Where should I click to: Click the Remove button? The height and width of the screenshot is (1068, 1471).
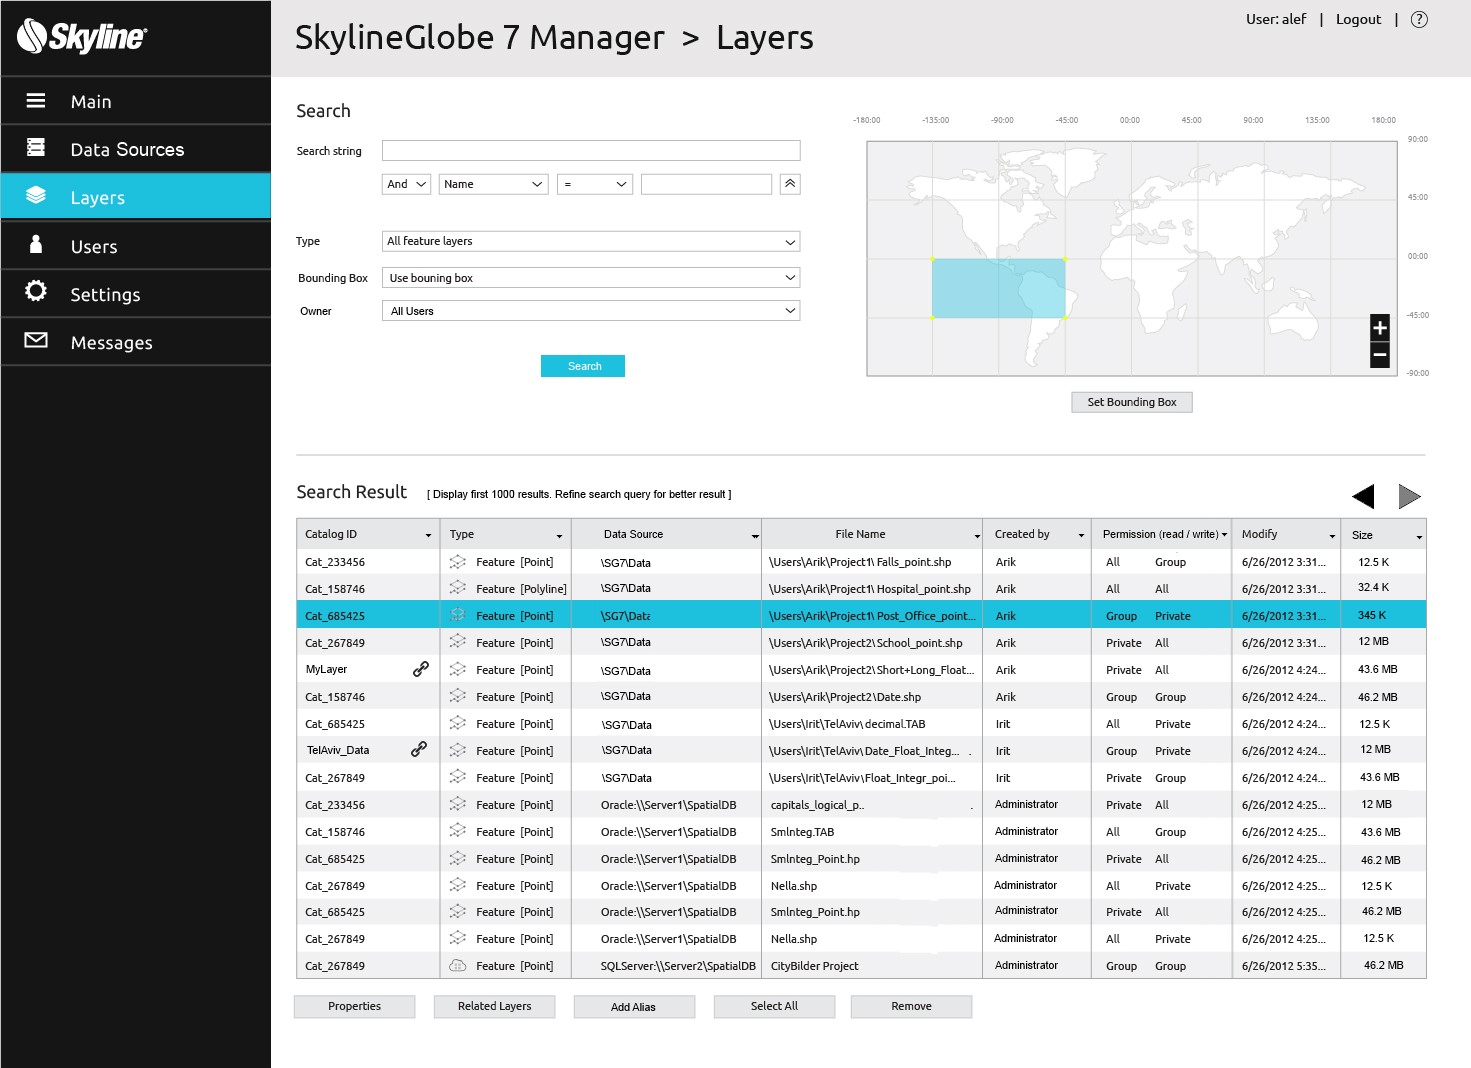[911, 1006]
